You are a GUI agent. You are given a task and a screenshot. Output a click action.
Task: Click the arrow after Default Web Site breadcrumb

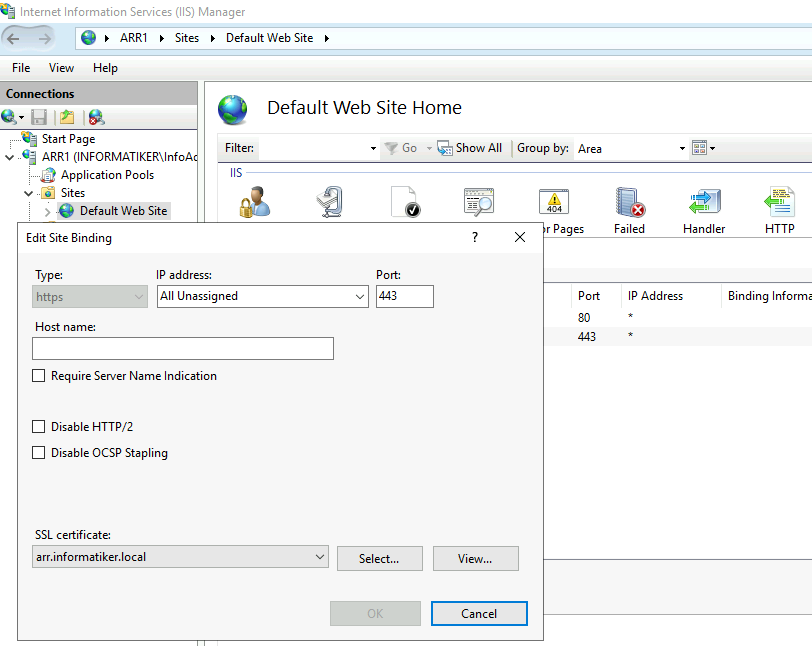tap(327, 38)
